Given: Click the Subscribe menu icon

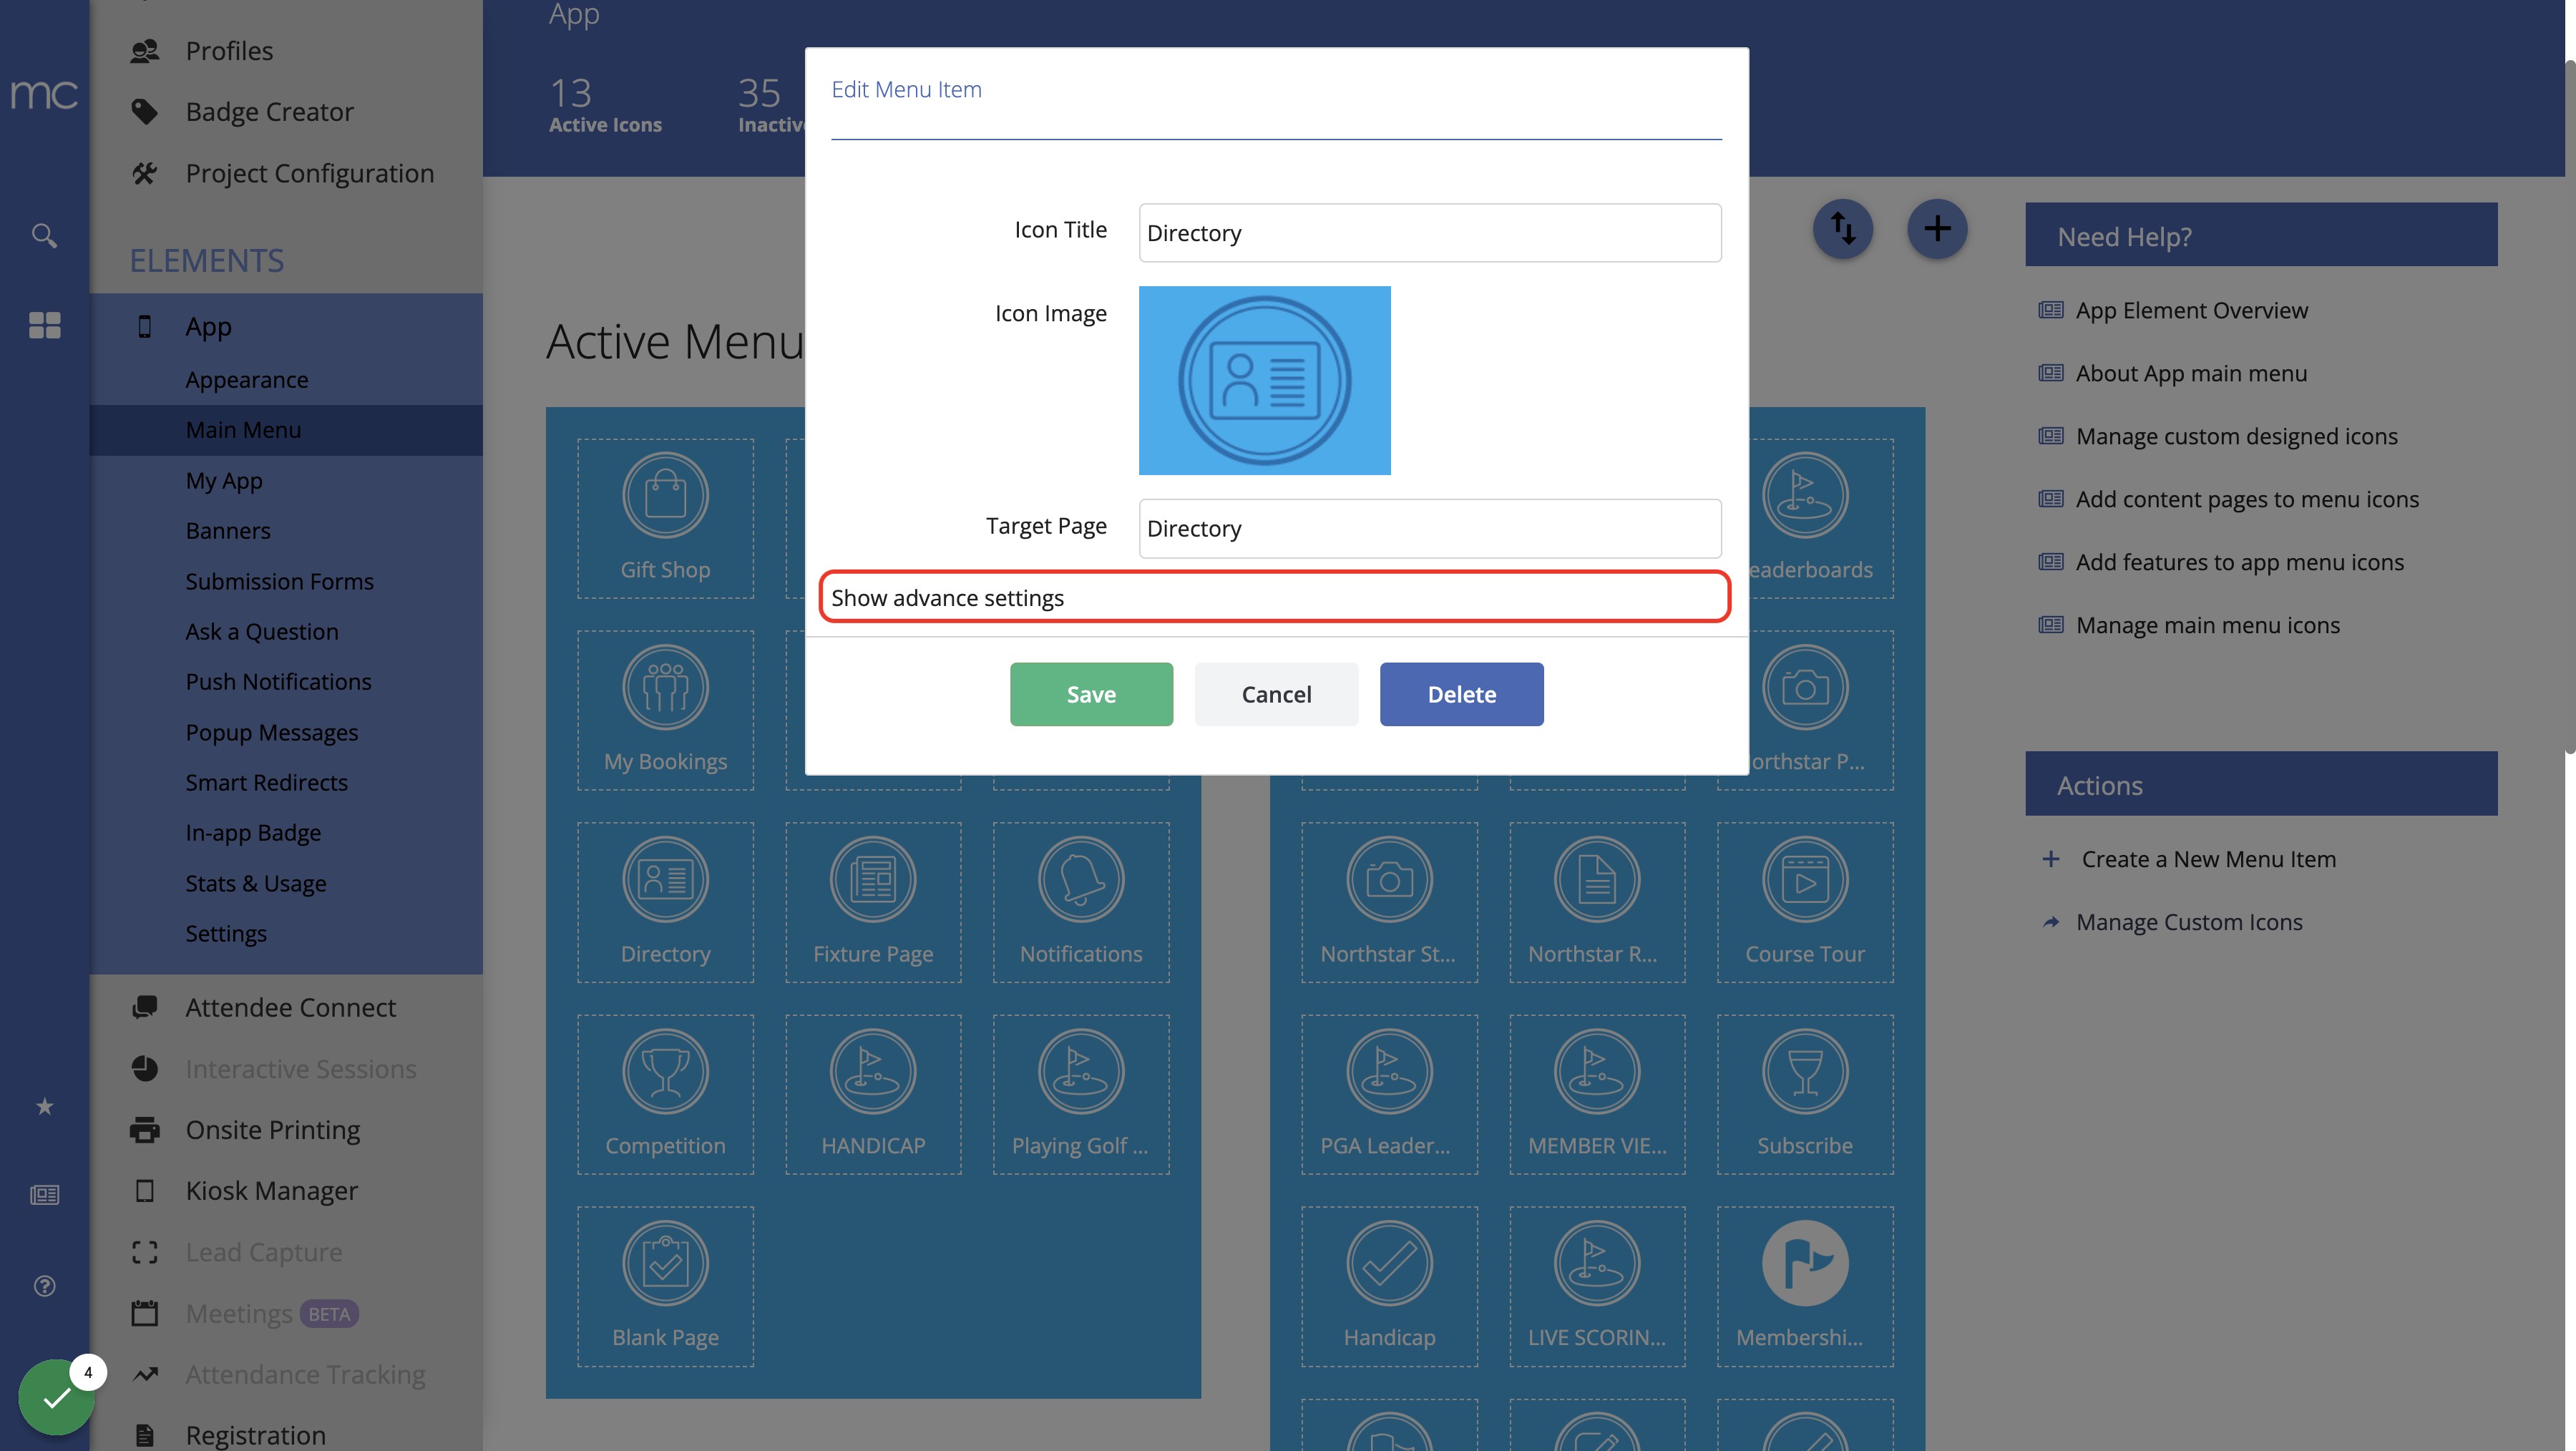Looking at the screenshot, I should (x=1805, y=1094).
